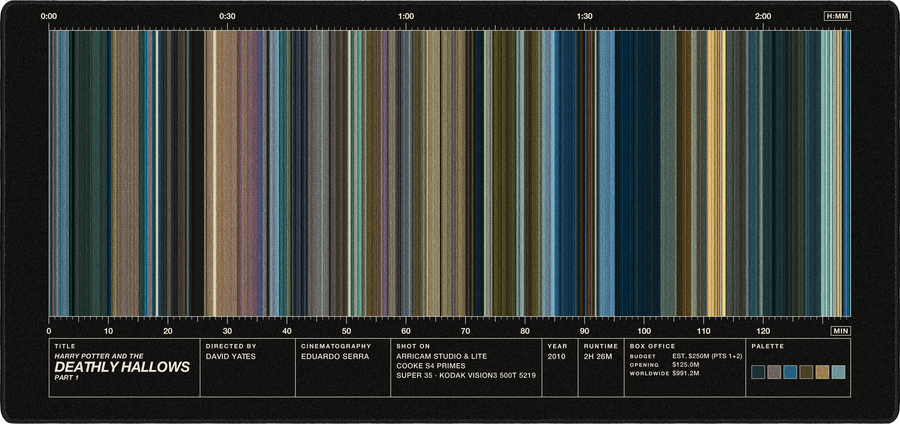Choose the dark olive palette swatch
This screenshot has height=424, width=900.
point(806,372)
